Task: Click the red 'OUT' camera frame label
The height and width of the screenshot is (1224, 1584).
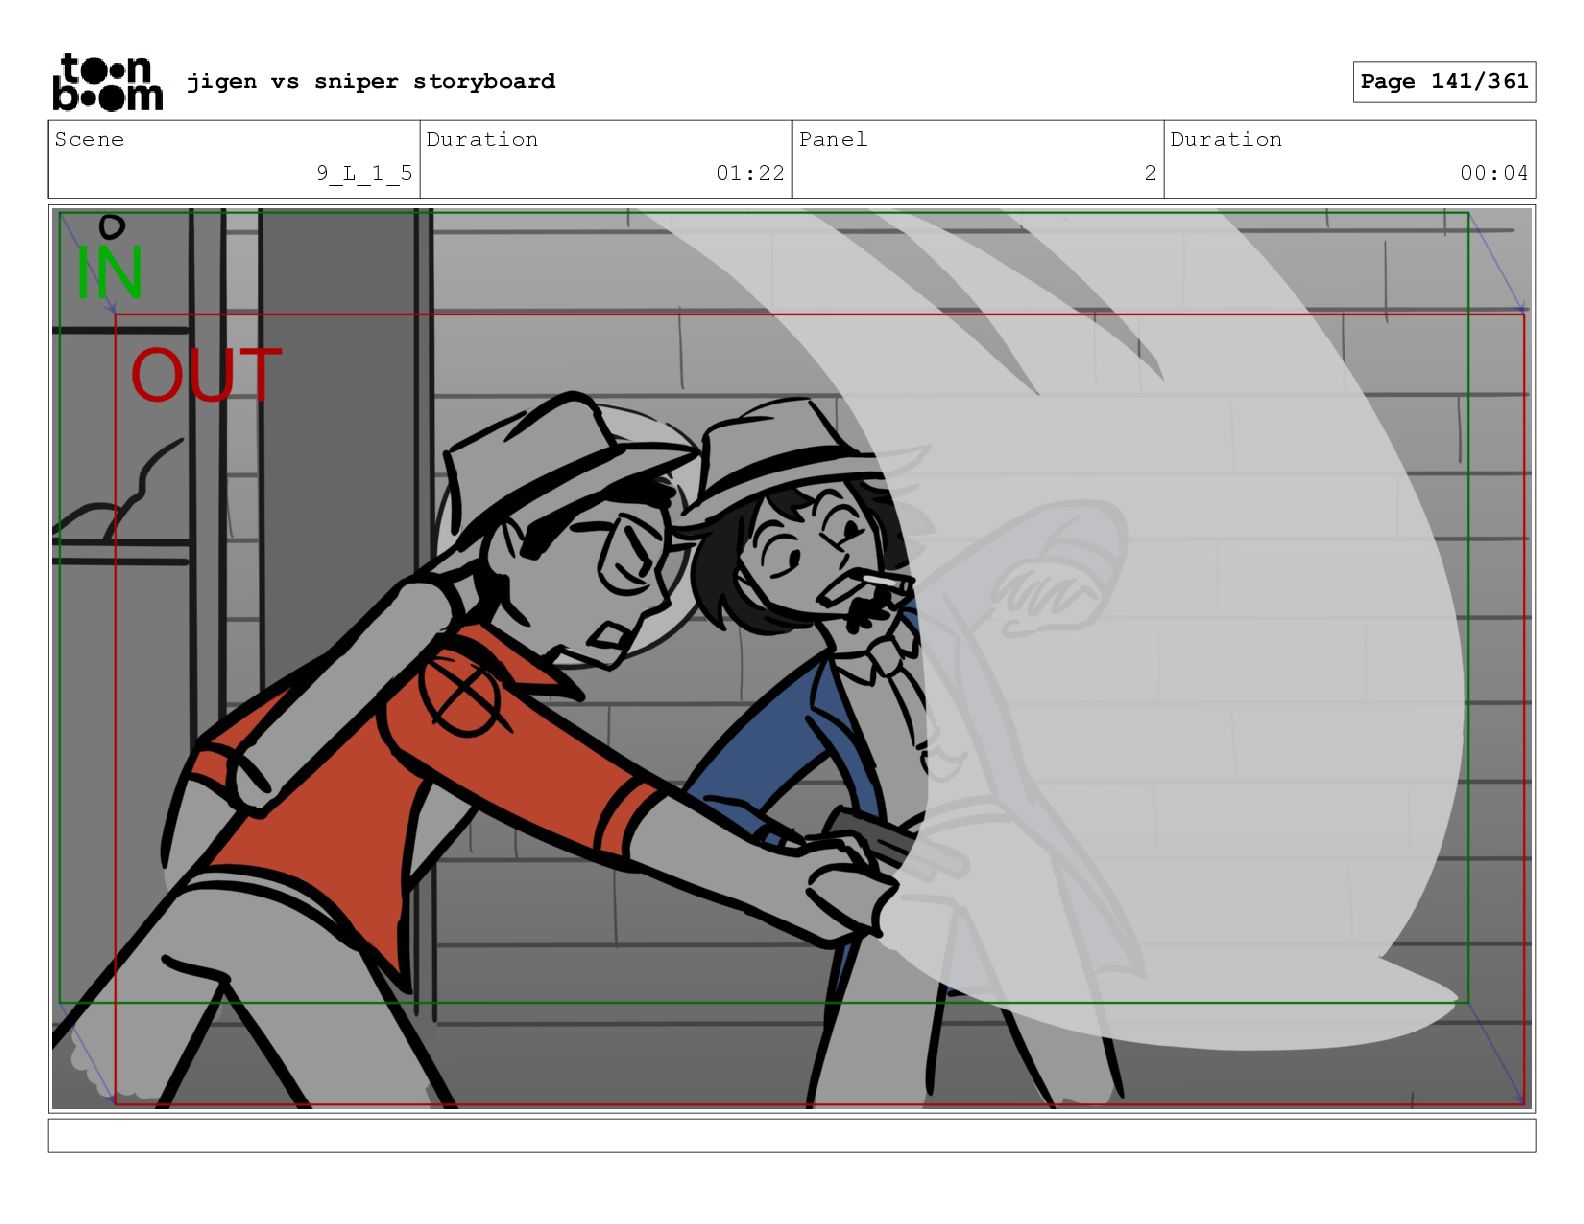Action: pyautogui.click(x=206, y=375)
